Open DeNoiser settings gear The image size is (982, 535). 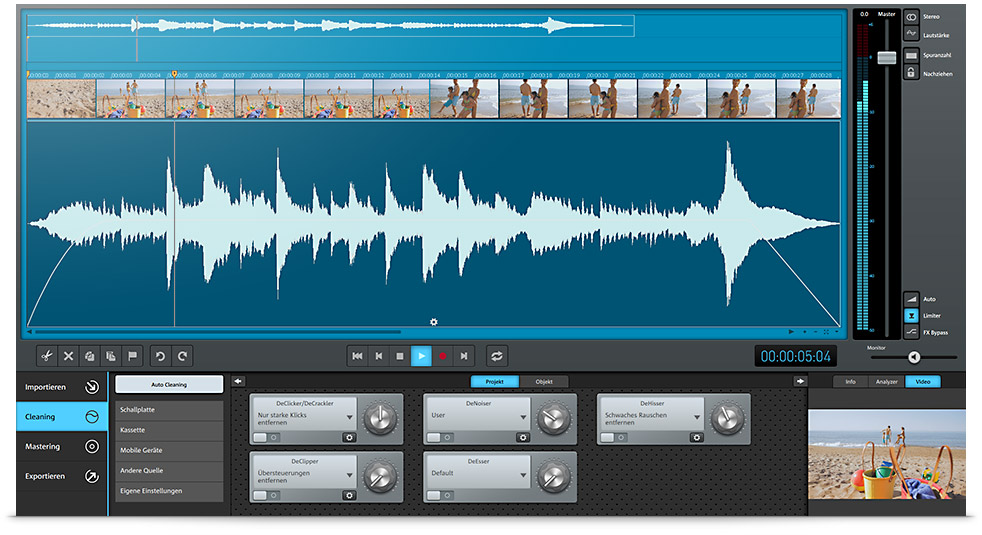523,437
